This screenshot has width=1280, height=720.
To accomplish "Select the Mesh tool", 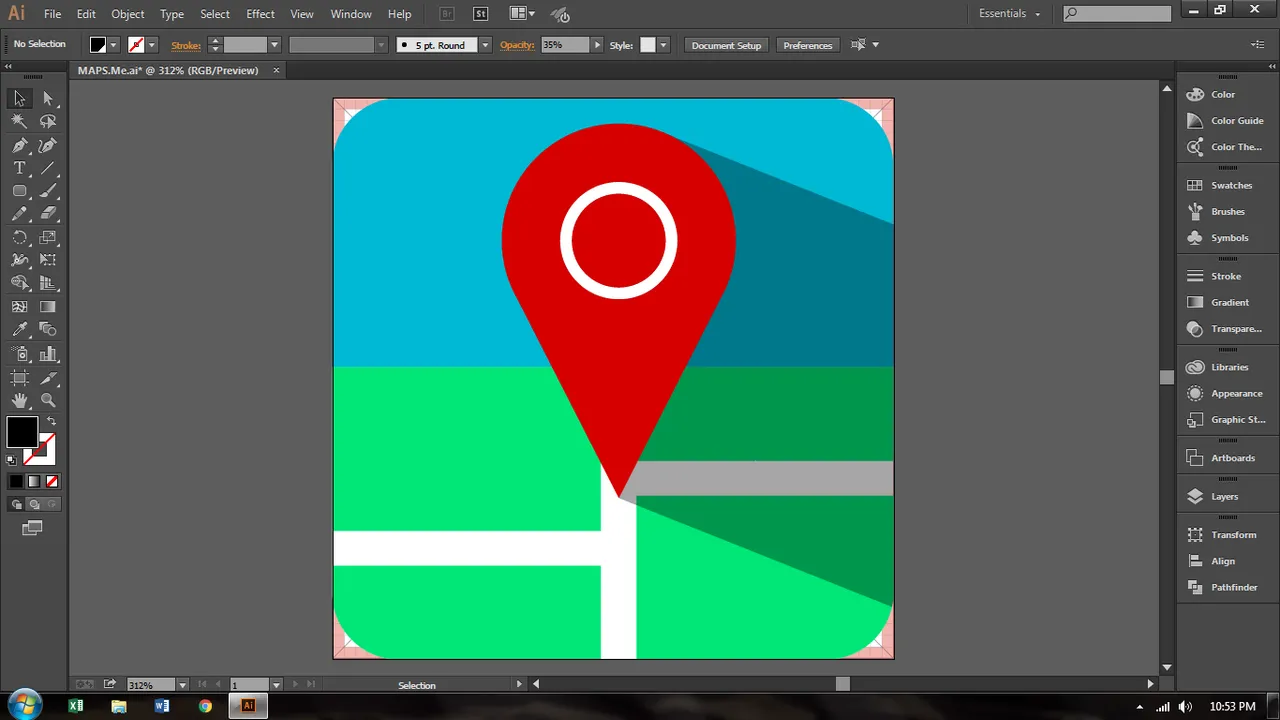I will pyautogui.click(x=19, y=307).
